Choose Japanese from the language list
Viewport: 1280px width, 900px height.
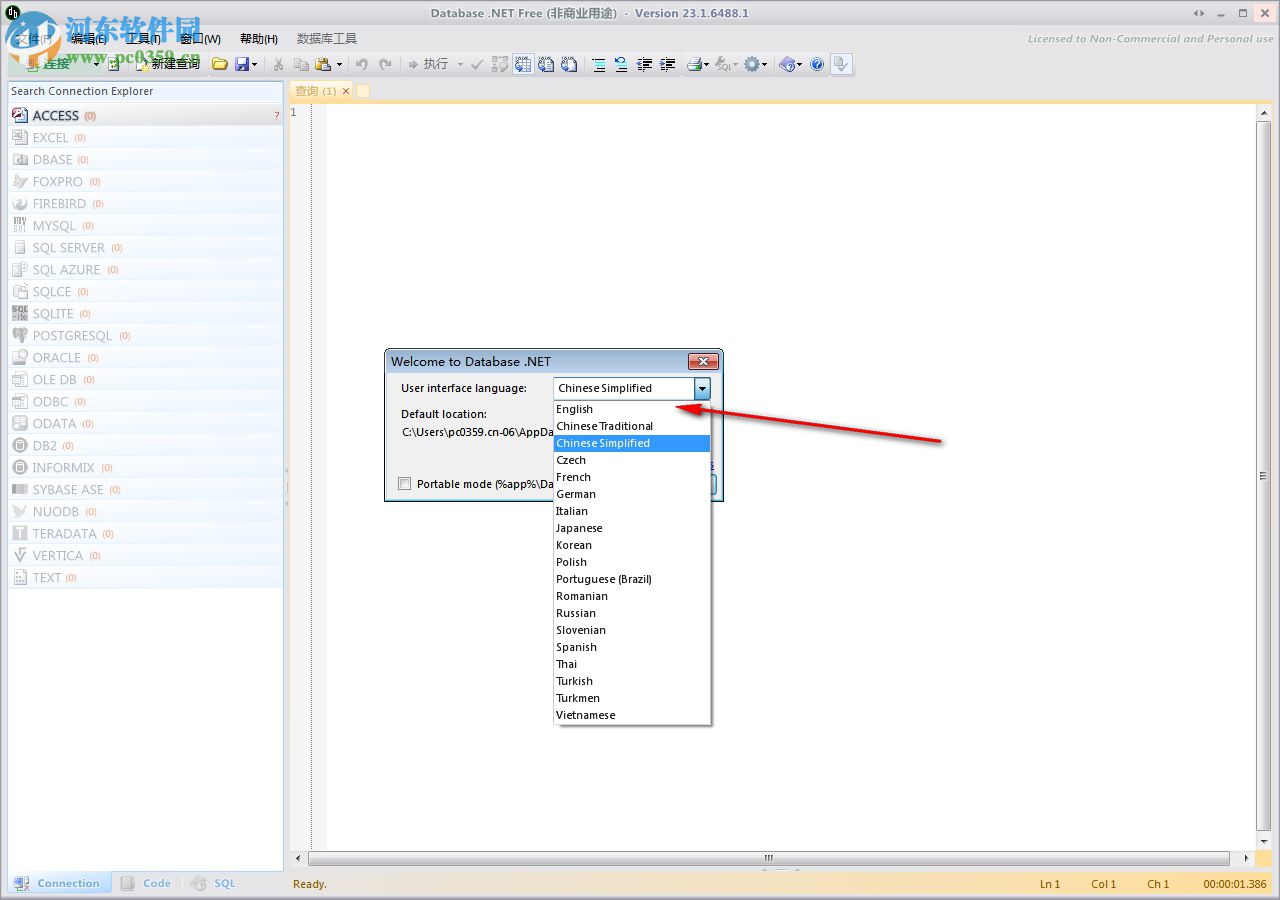point(632,528)
